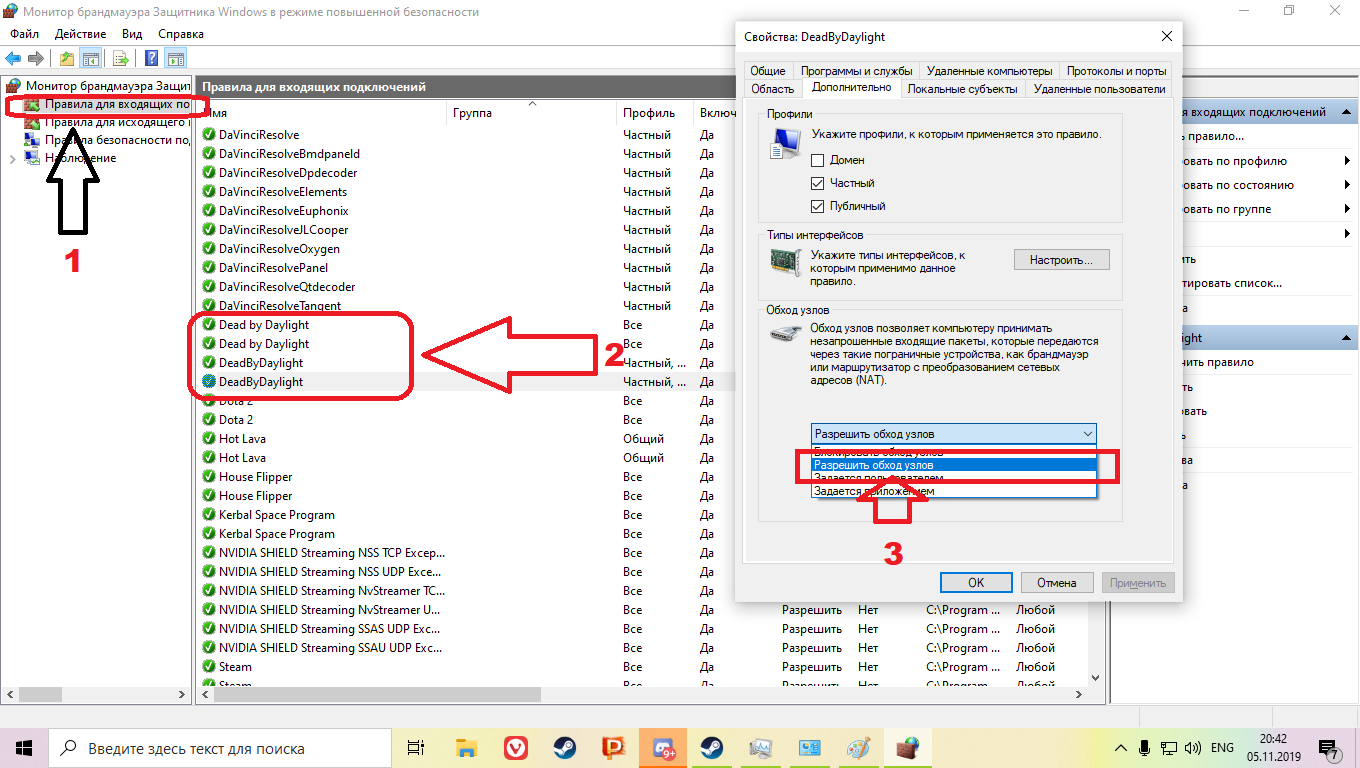
Task: Click the outbound rules brick wall icon
Action: click(x=33, y=122)
